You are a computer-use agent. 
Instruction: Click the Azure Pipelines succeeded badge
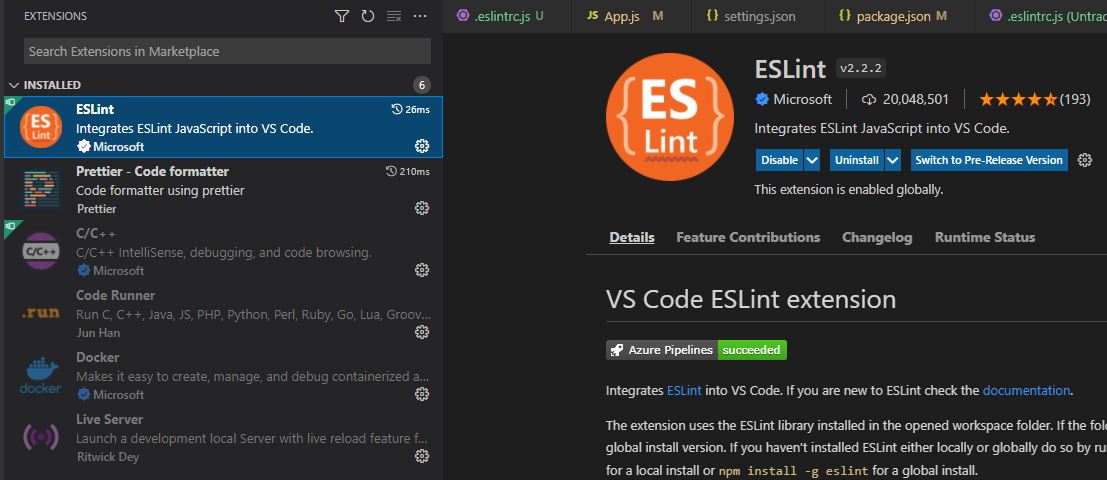click(696, 350)
